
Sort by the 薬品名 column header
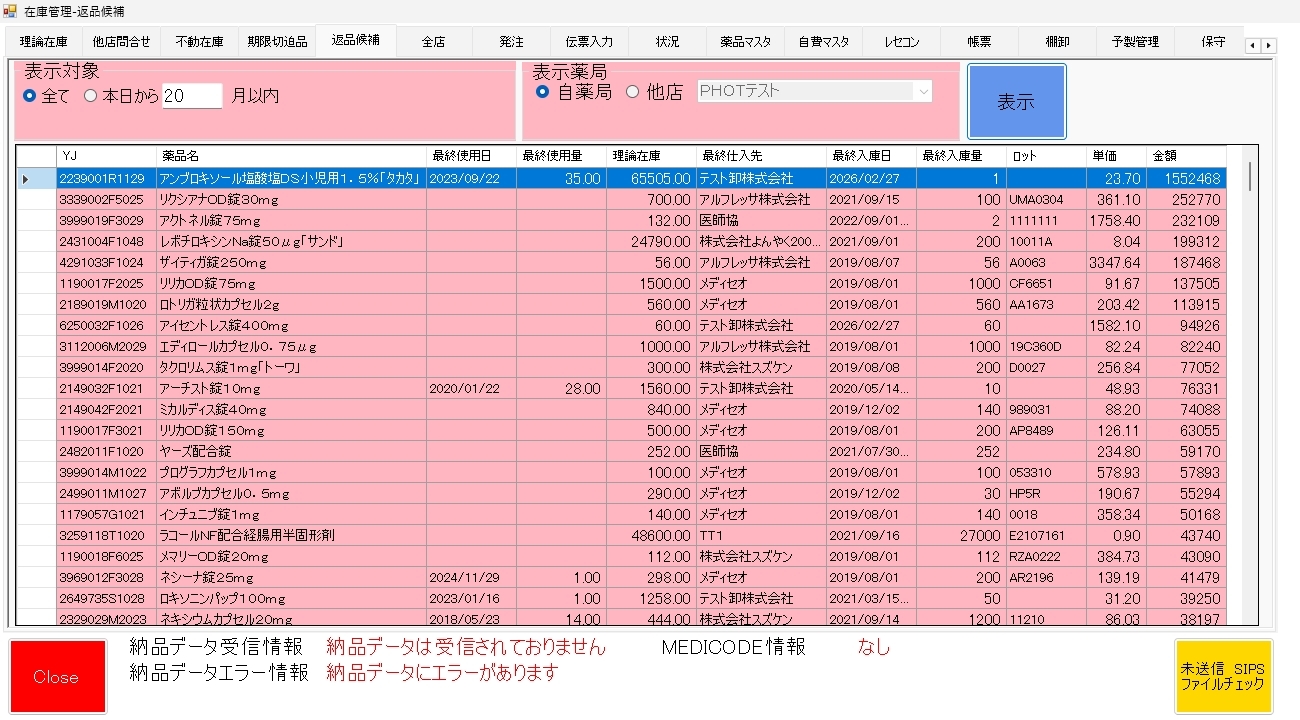click(x=290, y=156)
